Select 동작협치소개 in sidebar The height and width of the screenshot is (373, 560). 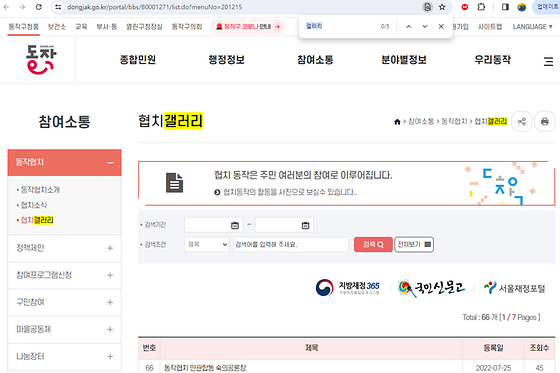click(x=40, y=190)
